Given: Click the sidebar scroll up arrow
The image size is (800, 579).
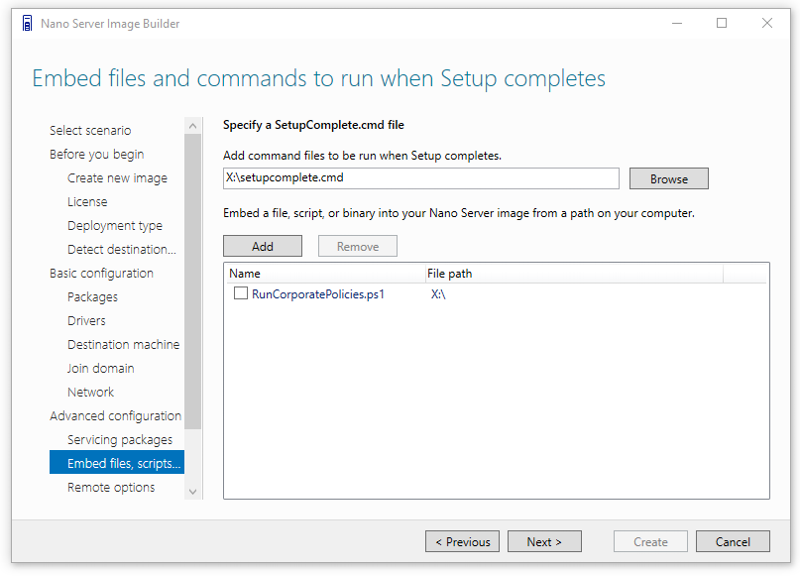Looking at the screenshot, I should click(192, 125).
